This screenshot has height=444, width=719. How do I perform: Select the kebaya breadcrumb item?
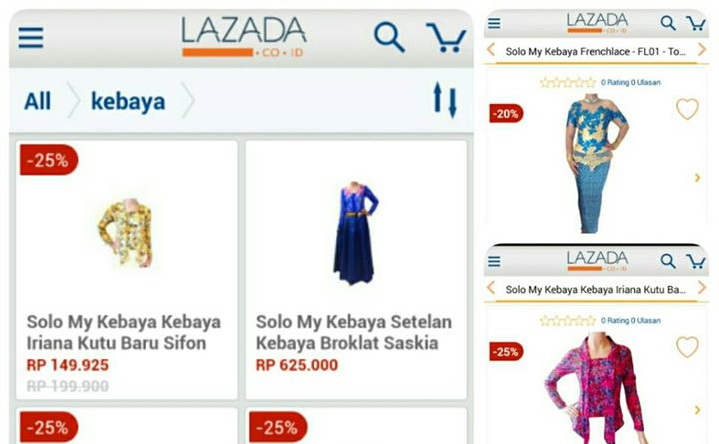(128, 101)
